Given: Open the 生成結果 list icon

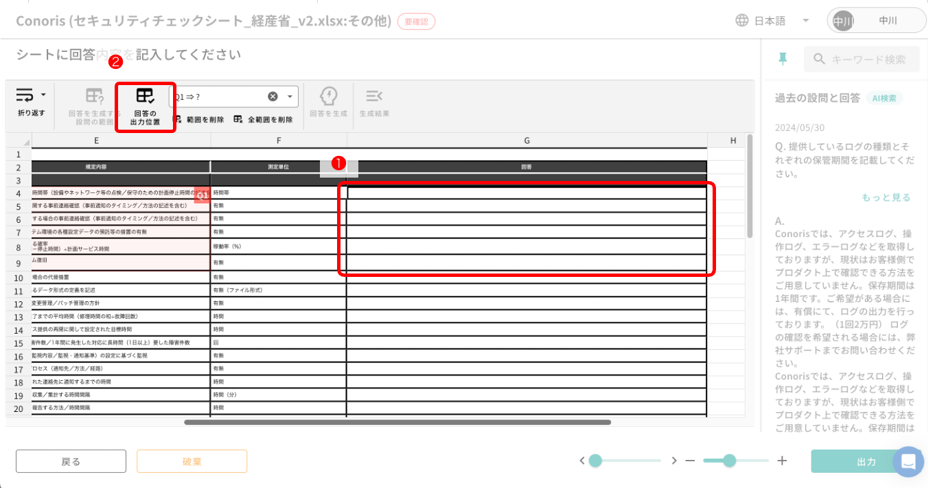Looking at the screenshot, I should click(374, 96).
